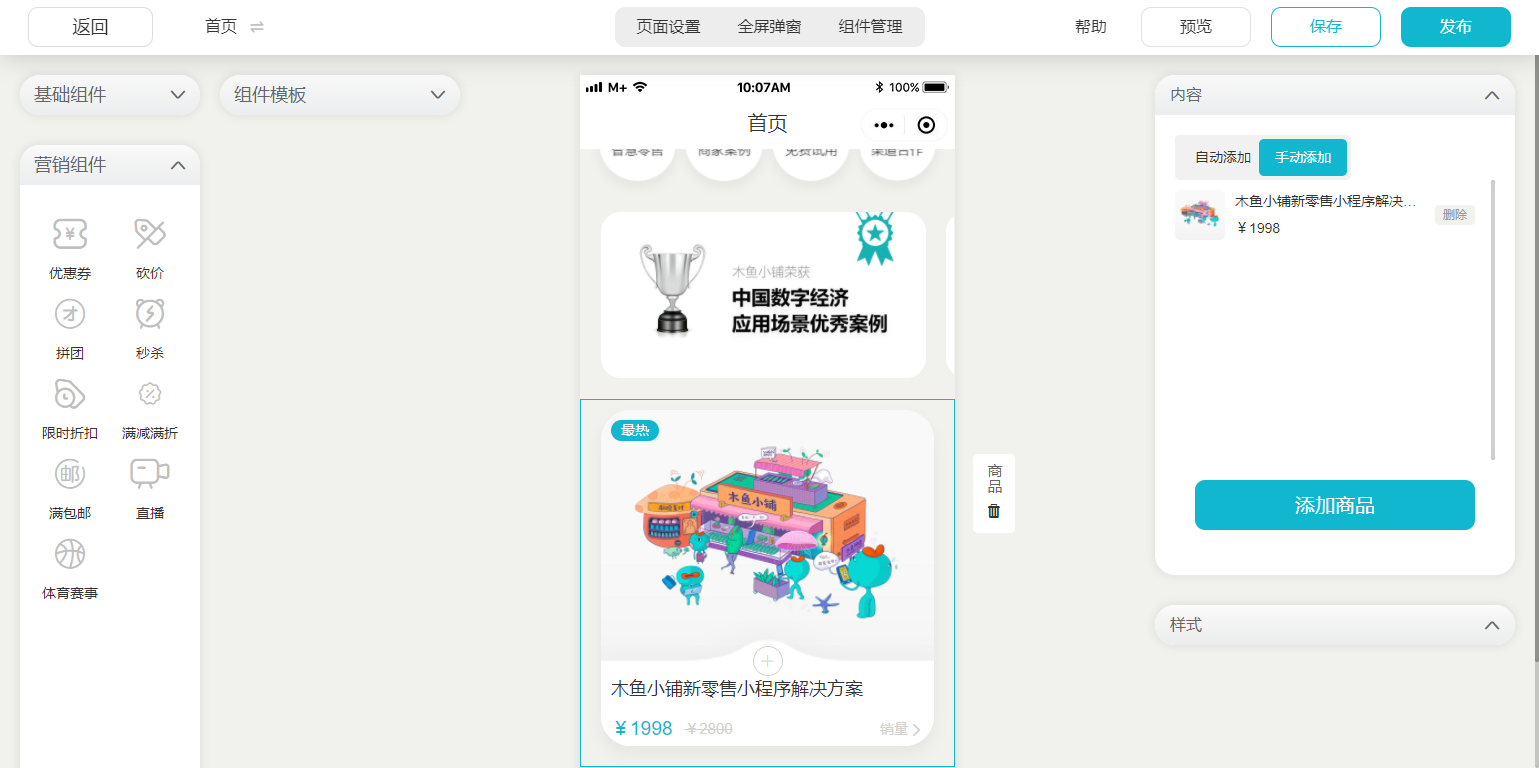This screenshot has height=768, width=1539.
Task: Click the 首页 title in phone preview
Action: click(x=767, y=124)
